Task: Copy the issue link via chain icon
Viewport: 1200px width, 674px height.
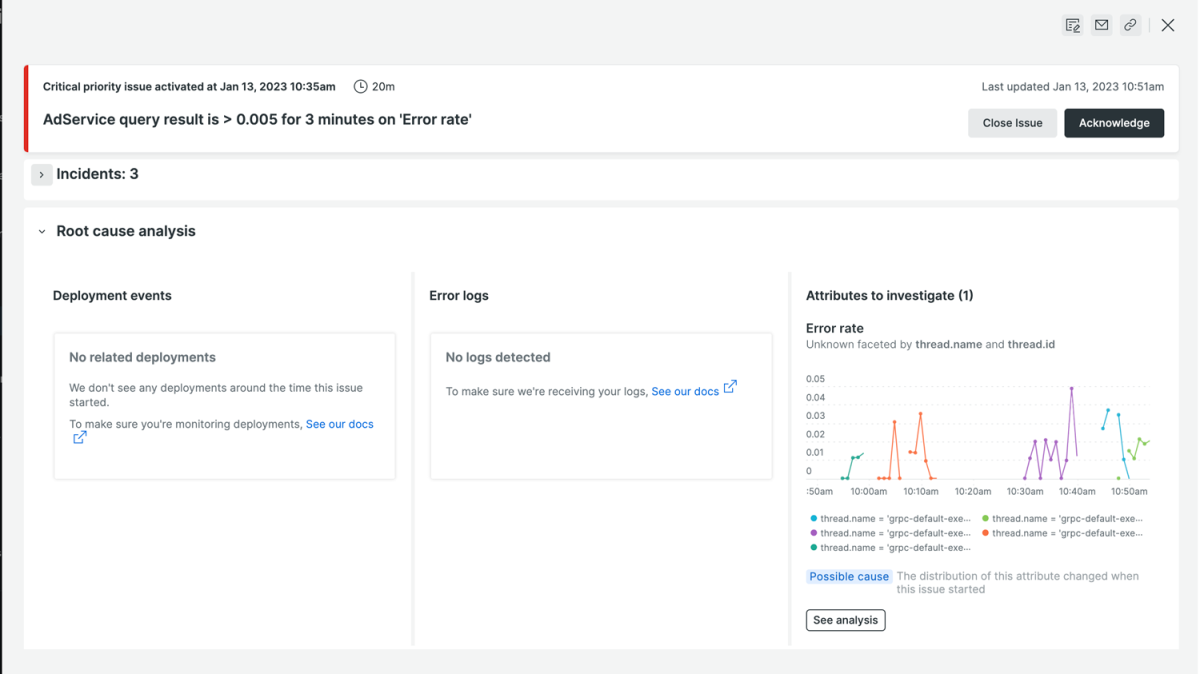Action: (x=1130, y=25)
